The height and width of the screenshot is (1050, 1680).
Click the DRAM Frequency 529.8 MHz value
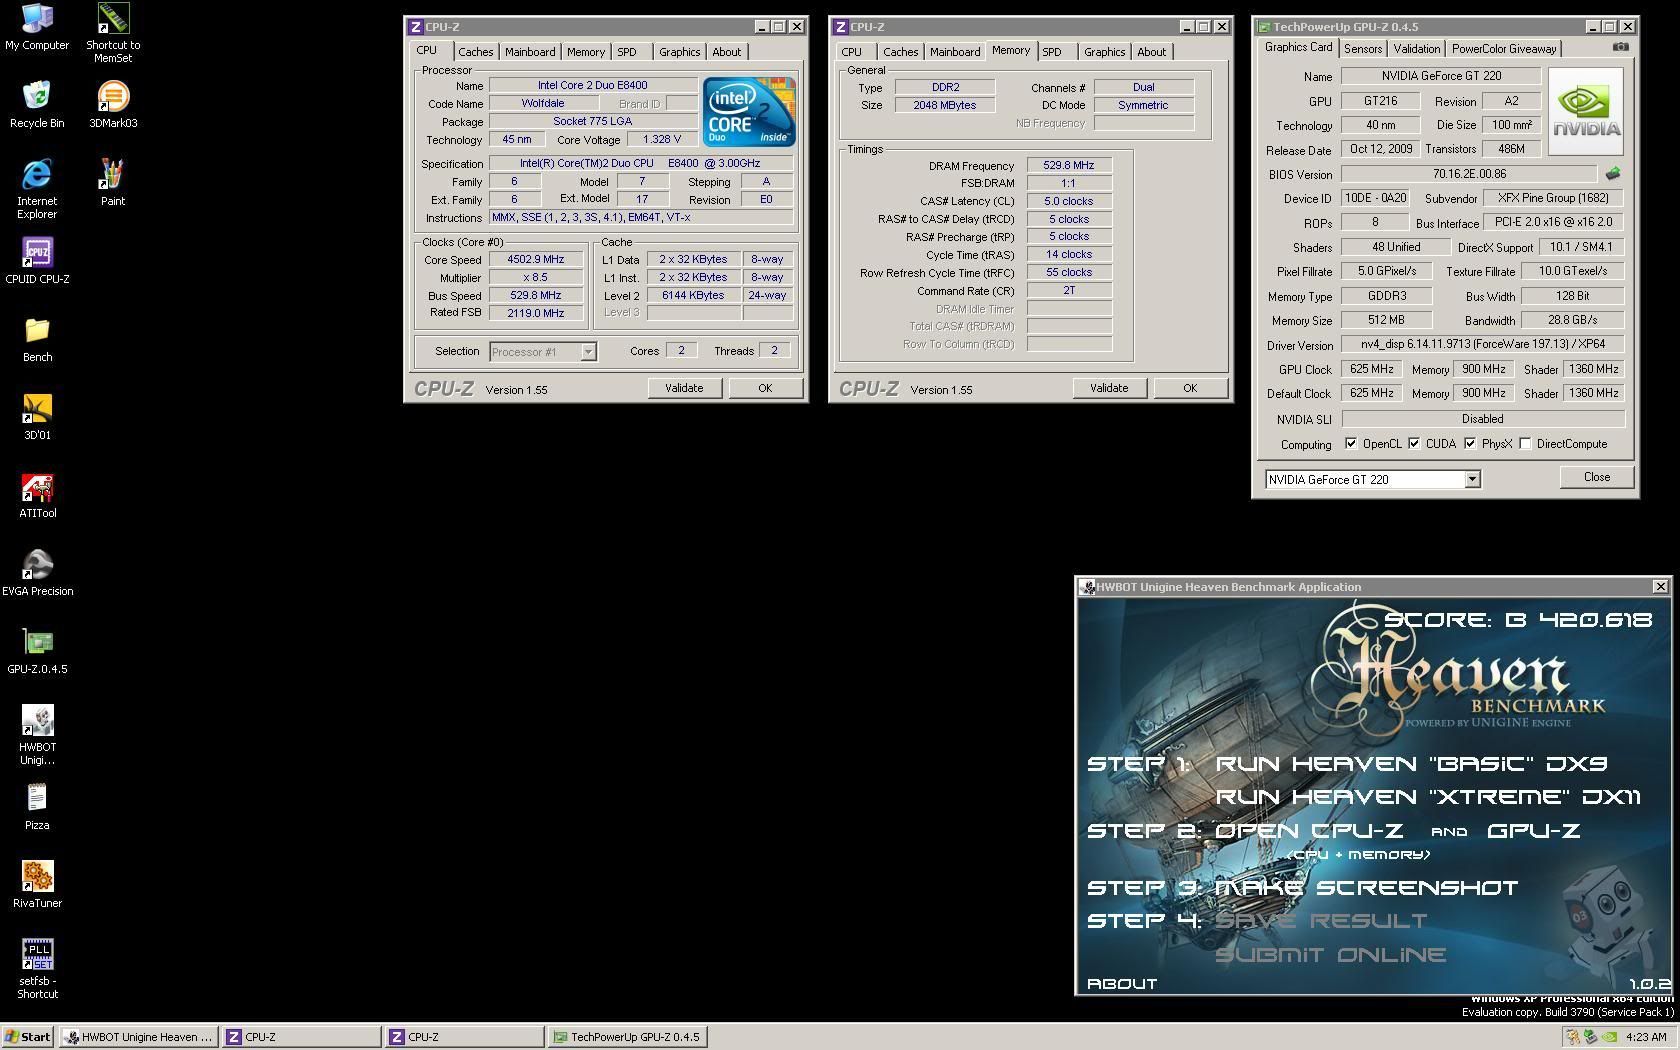tap(1068, 165)
